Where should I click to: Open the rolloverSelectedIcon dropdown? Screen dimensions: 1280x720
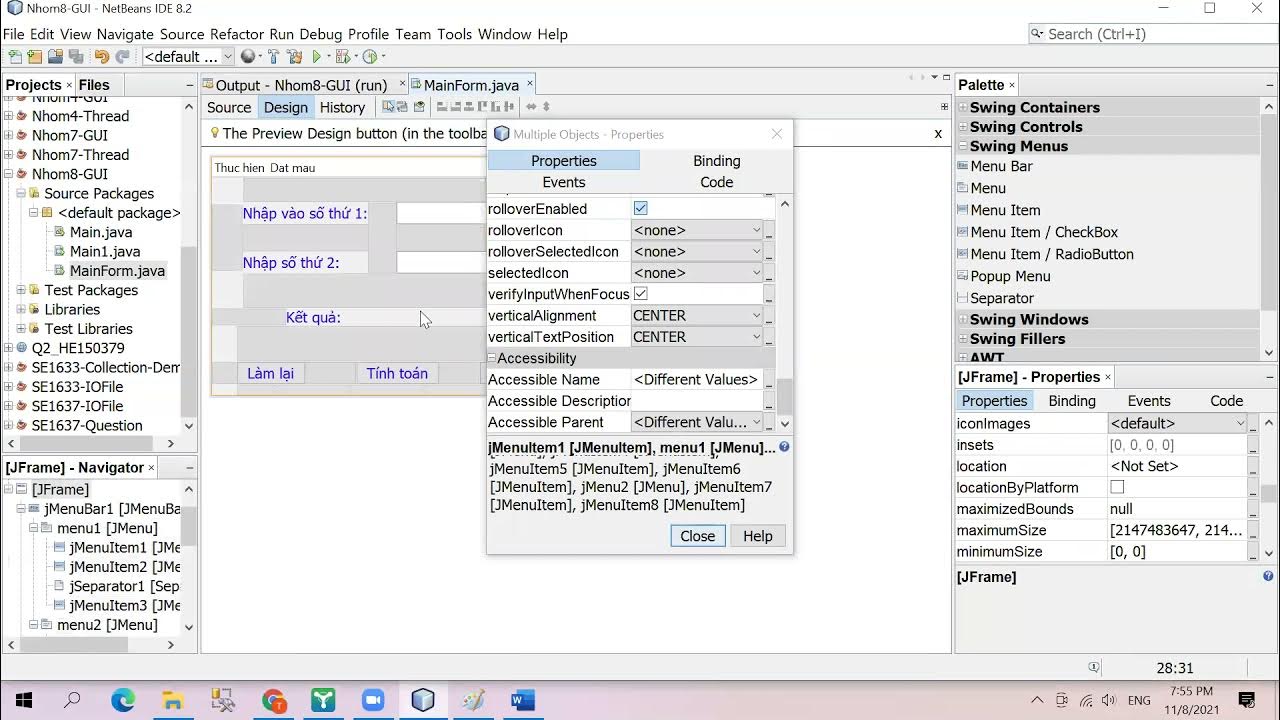coord(697,251)
